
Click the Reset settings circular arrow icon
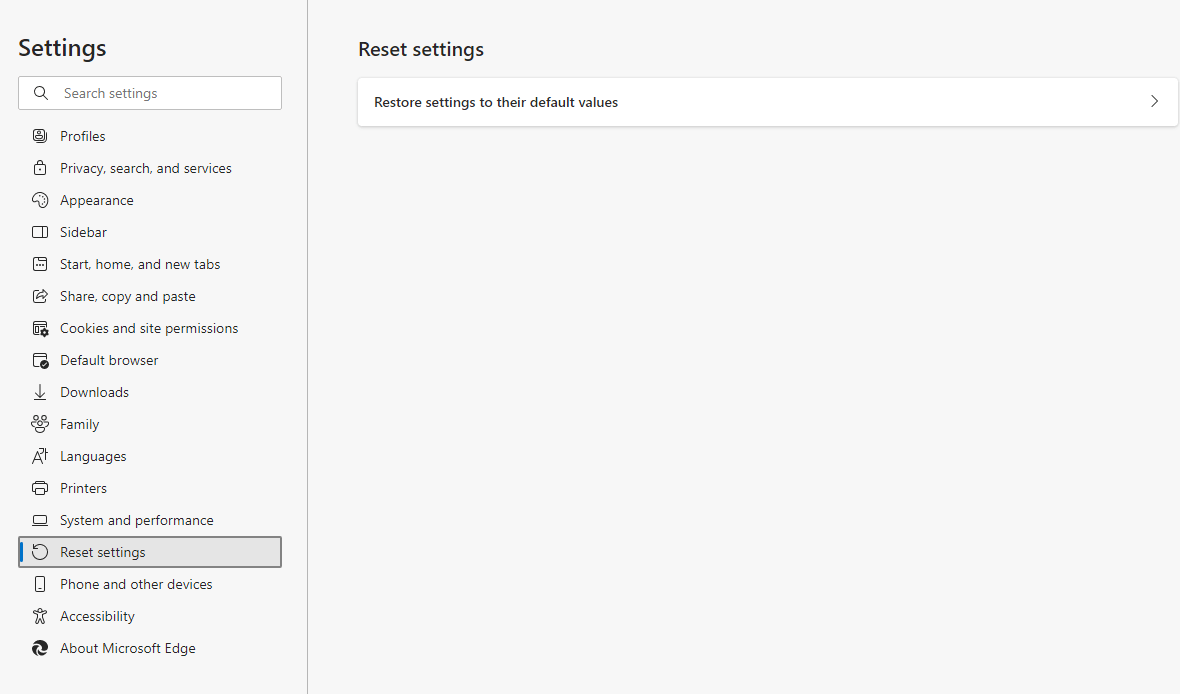point(40,552)
